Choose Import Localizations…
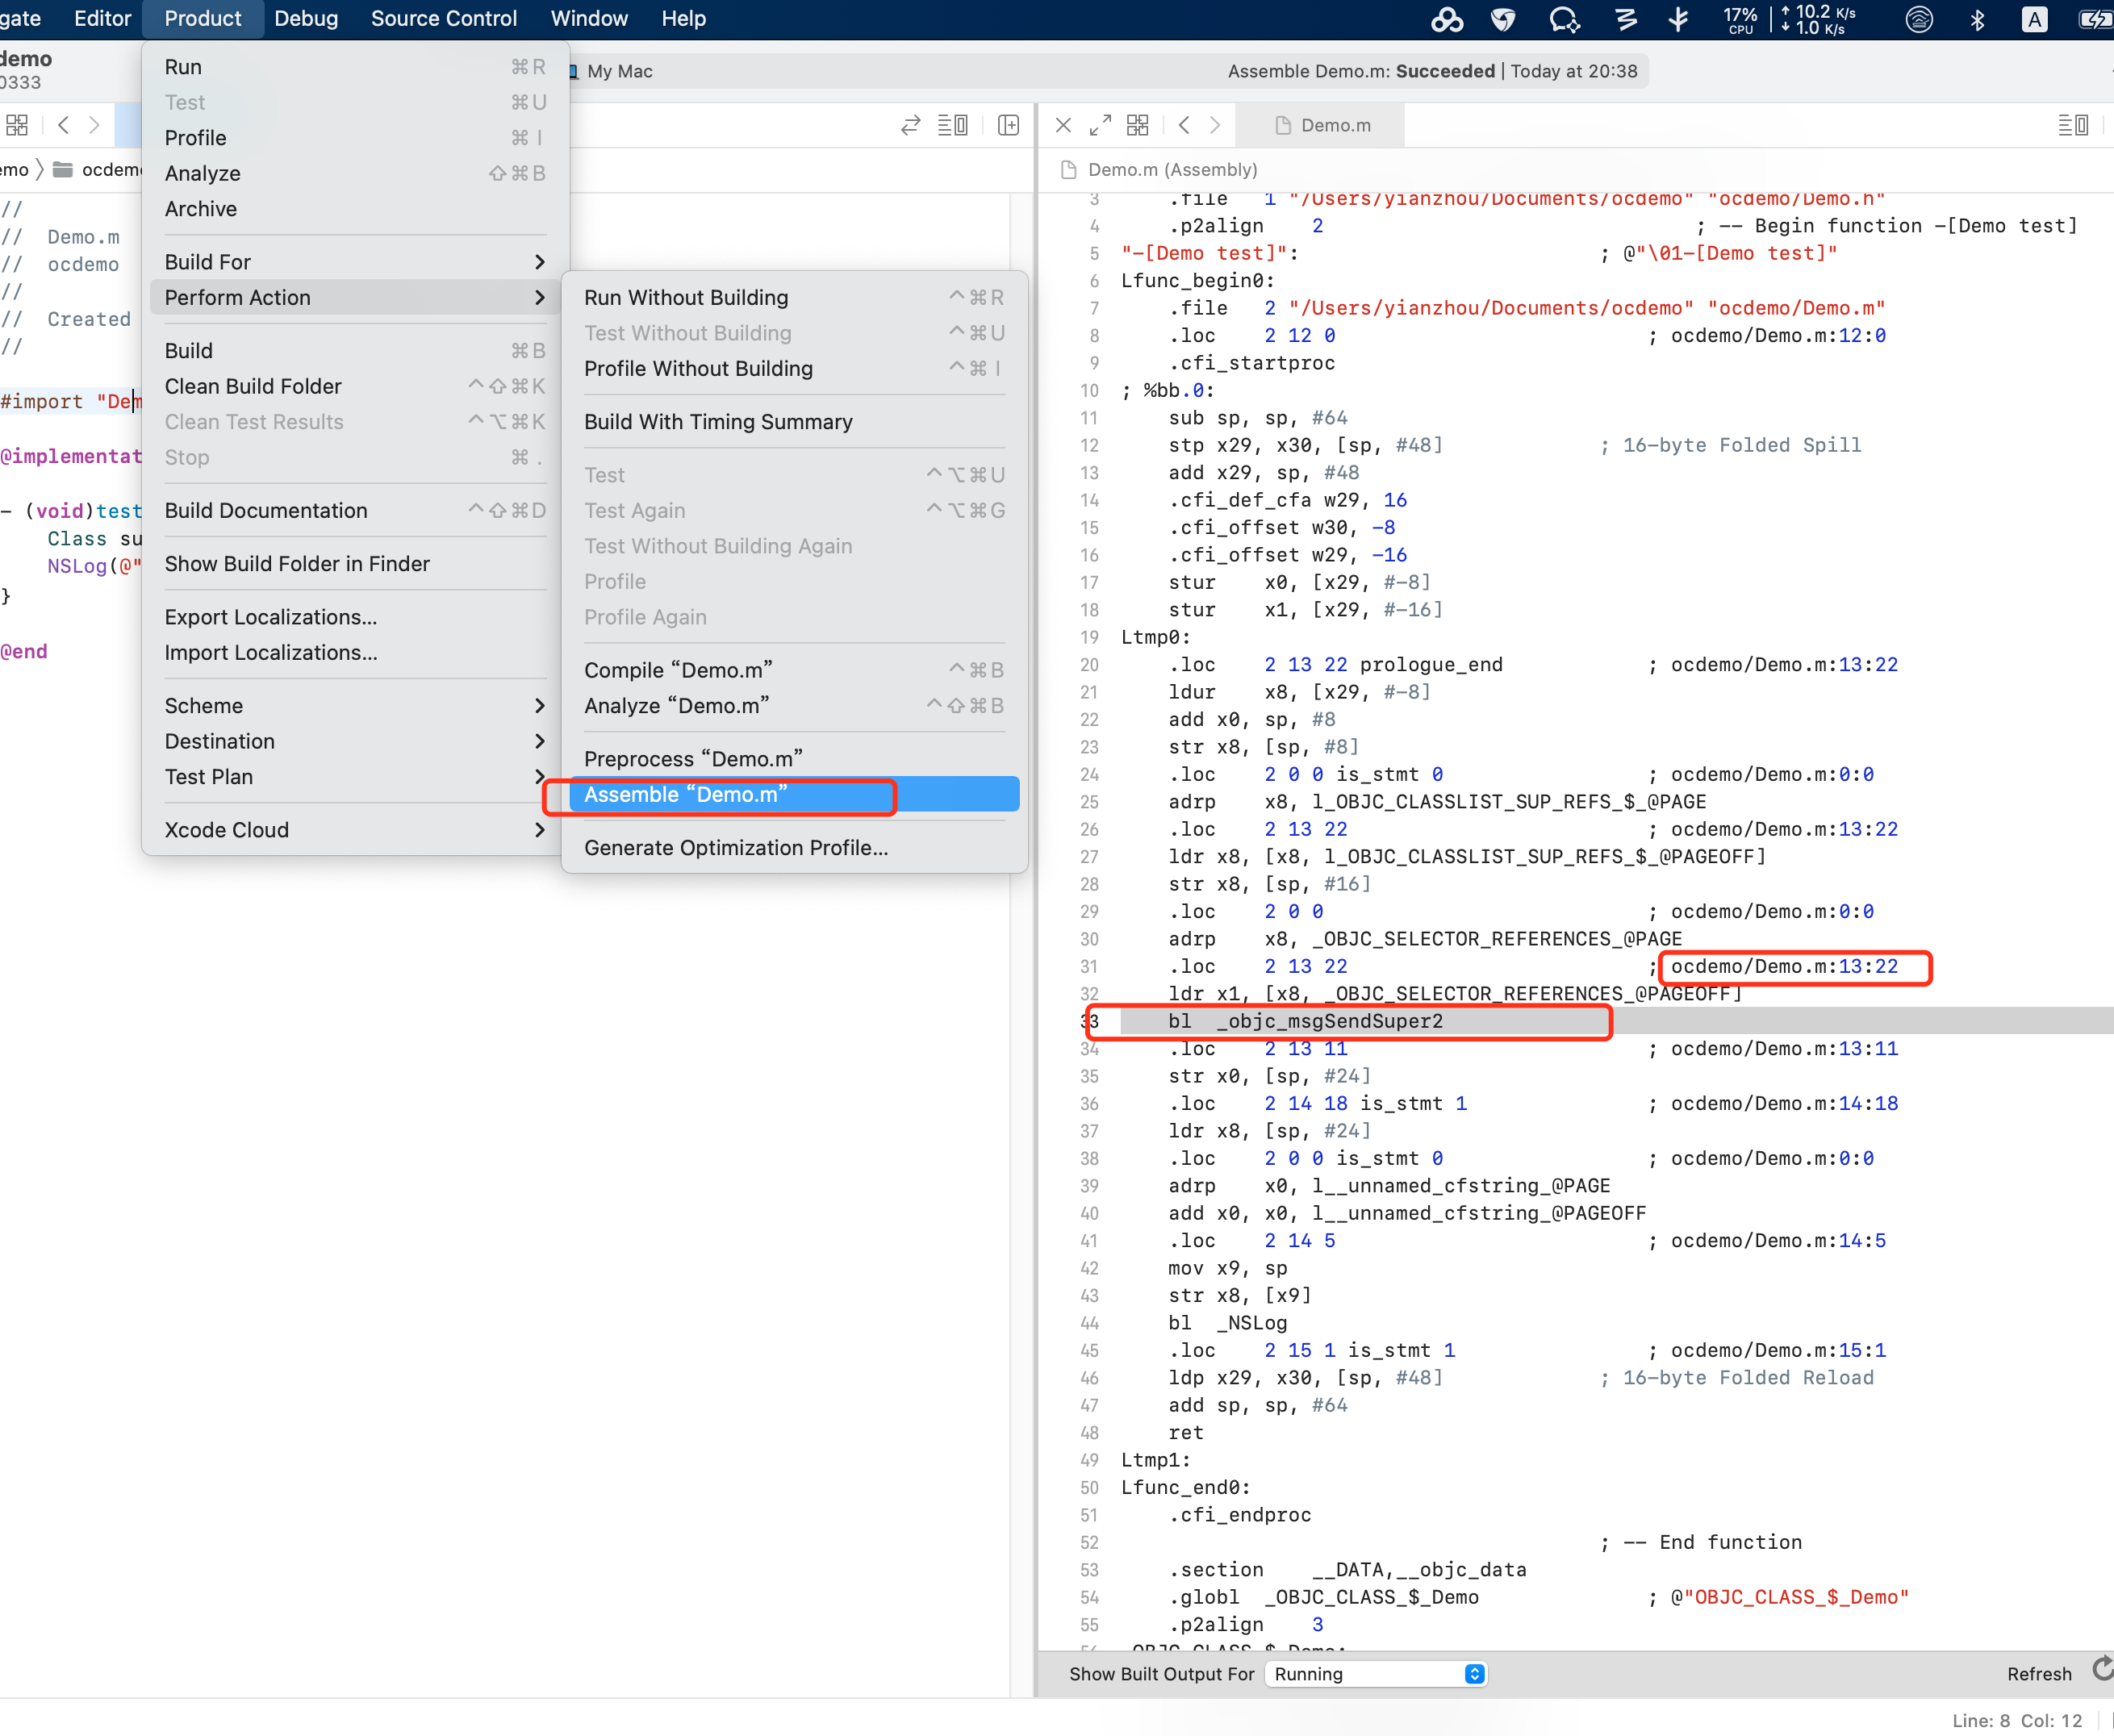Viewport: 2114px width, 1736px height. point(355,652)
